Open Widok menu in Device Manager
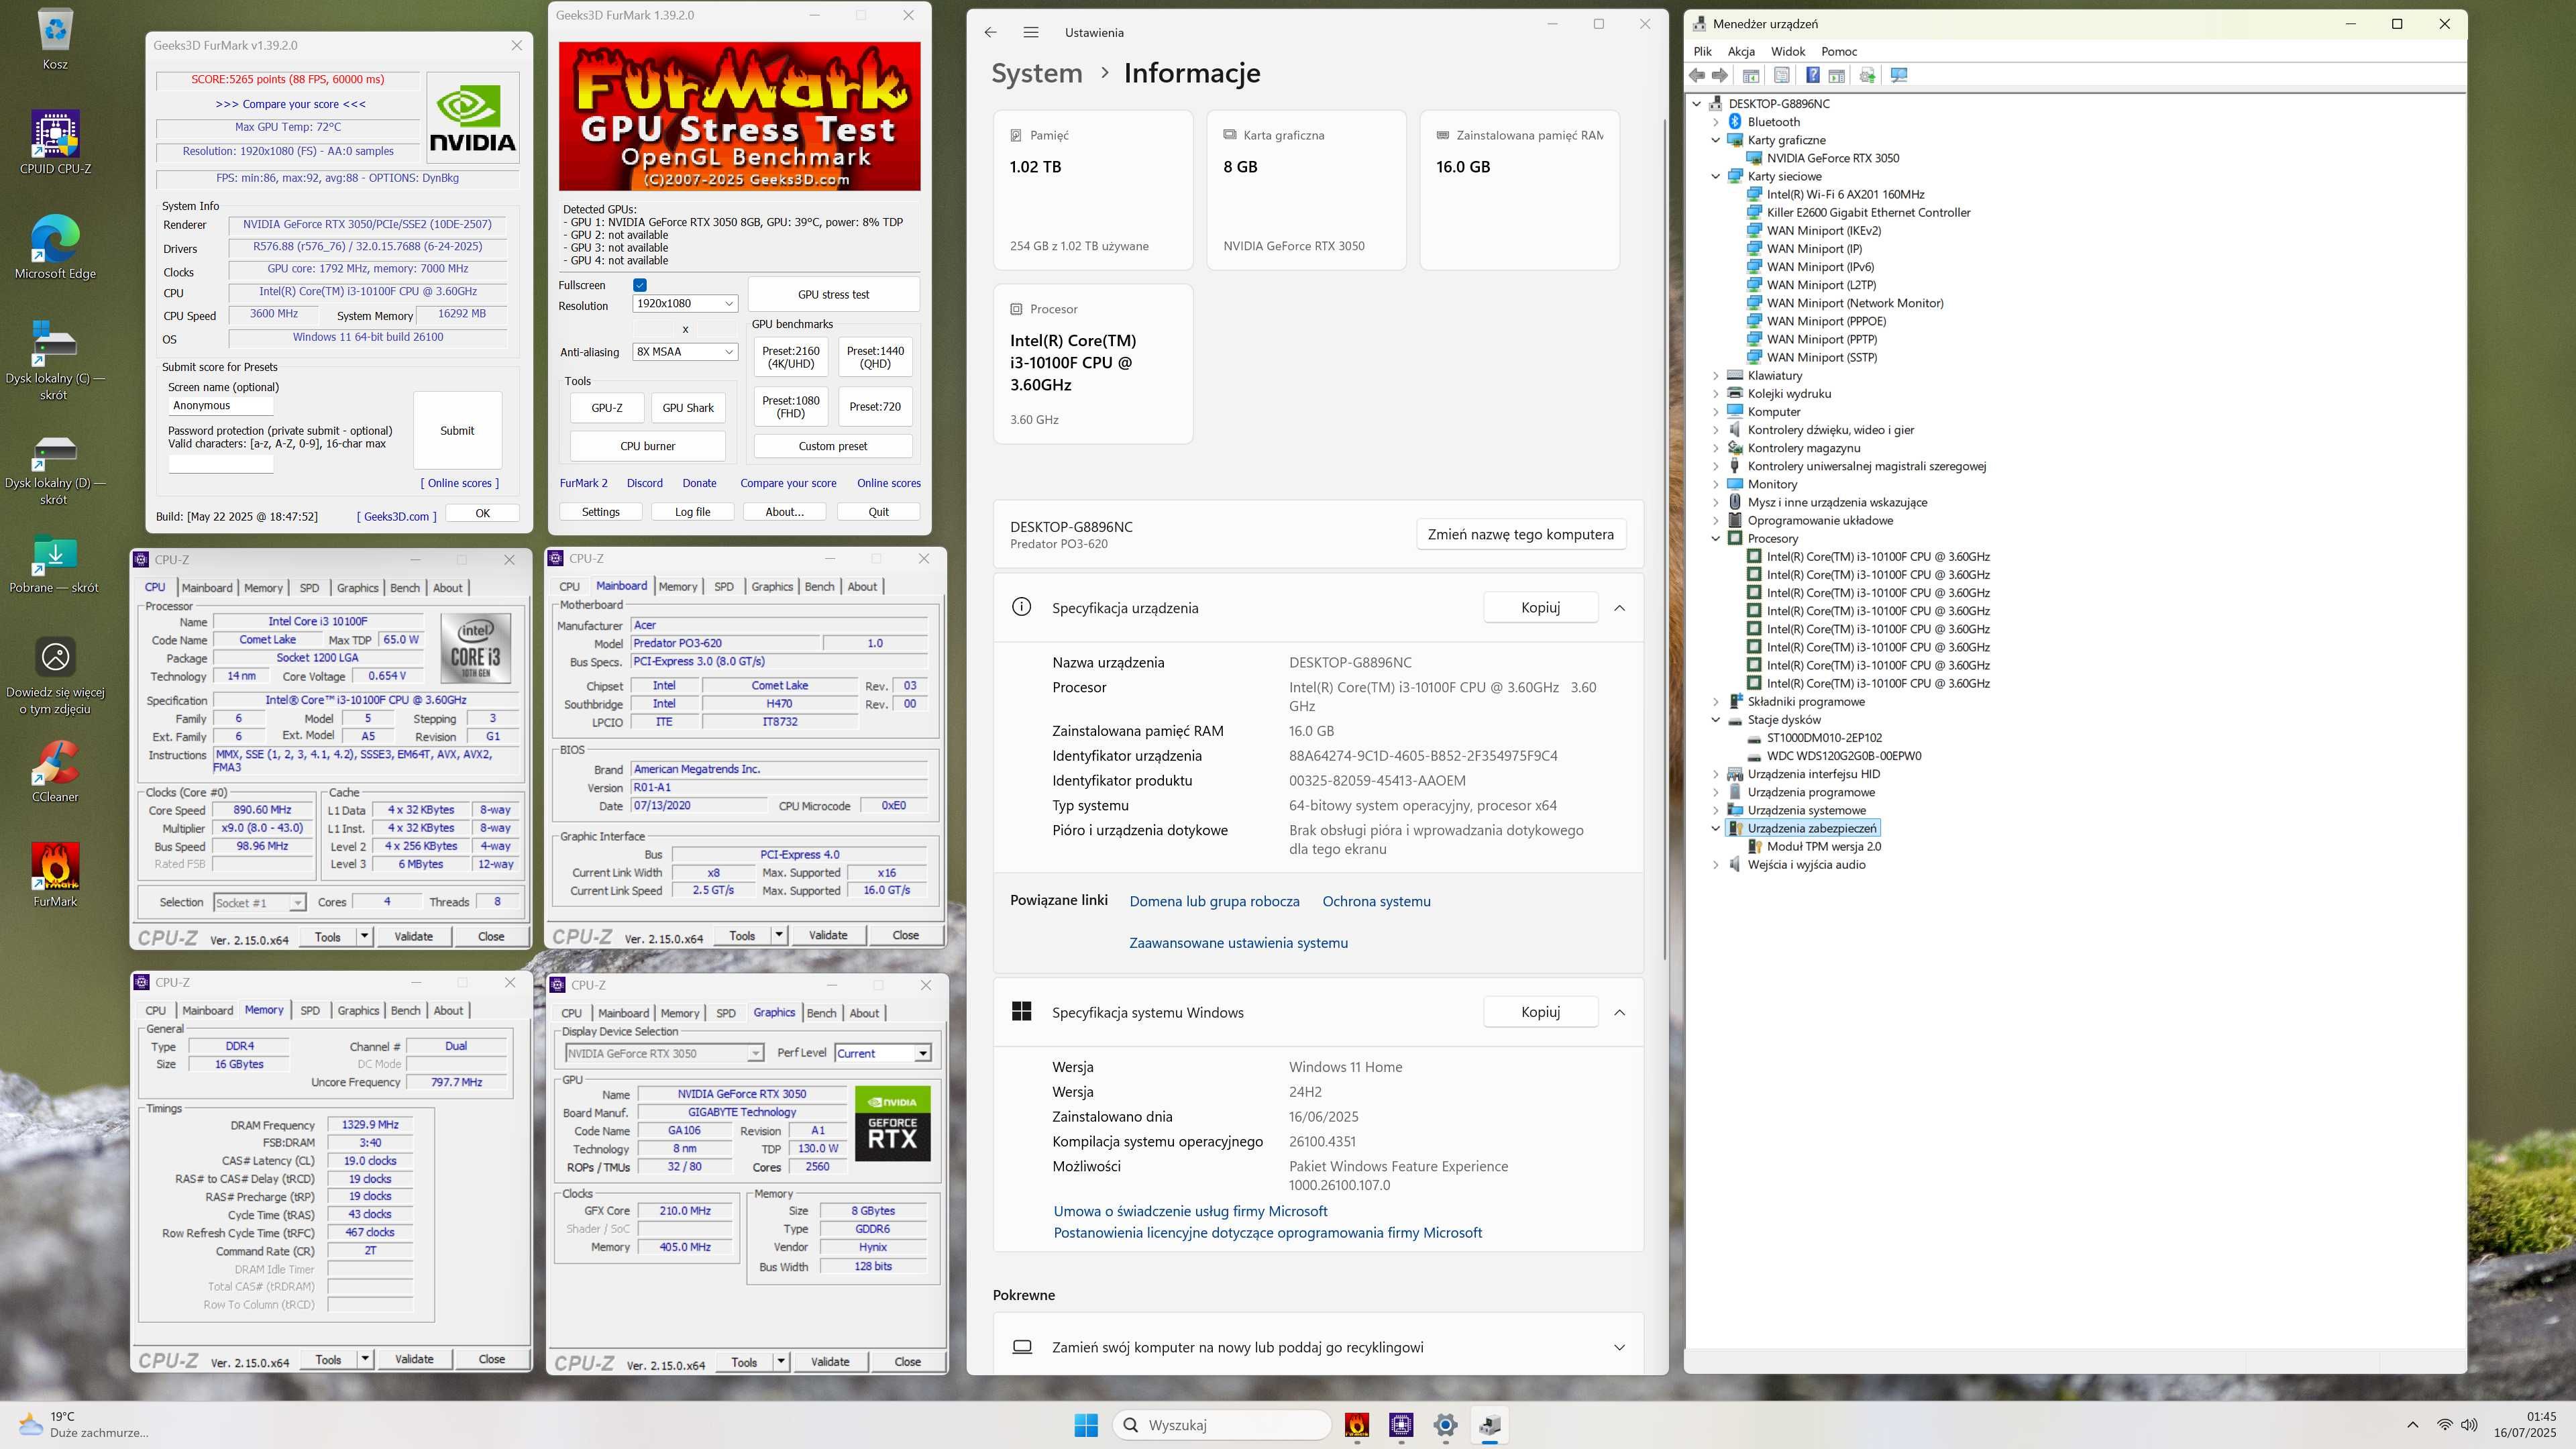 pos(1787,51)
